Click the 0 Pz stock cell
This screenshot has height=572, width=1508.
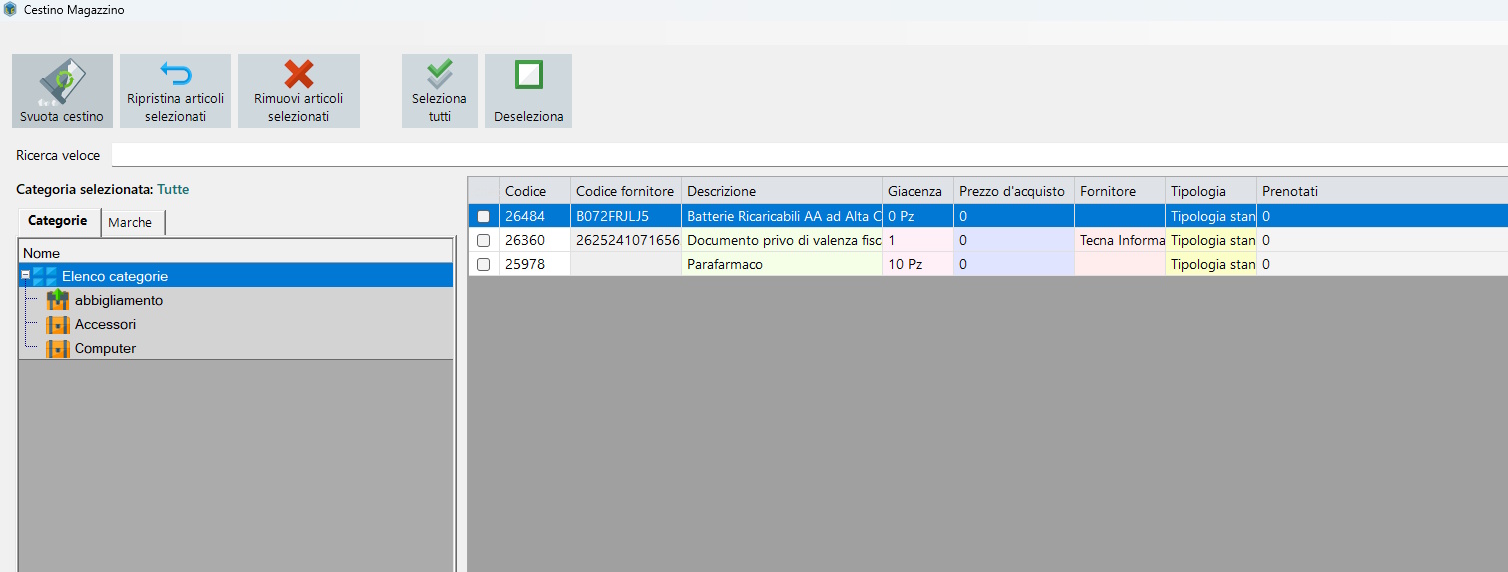(x=918, y=216)
